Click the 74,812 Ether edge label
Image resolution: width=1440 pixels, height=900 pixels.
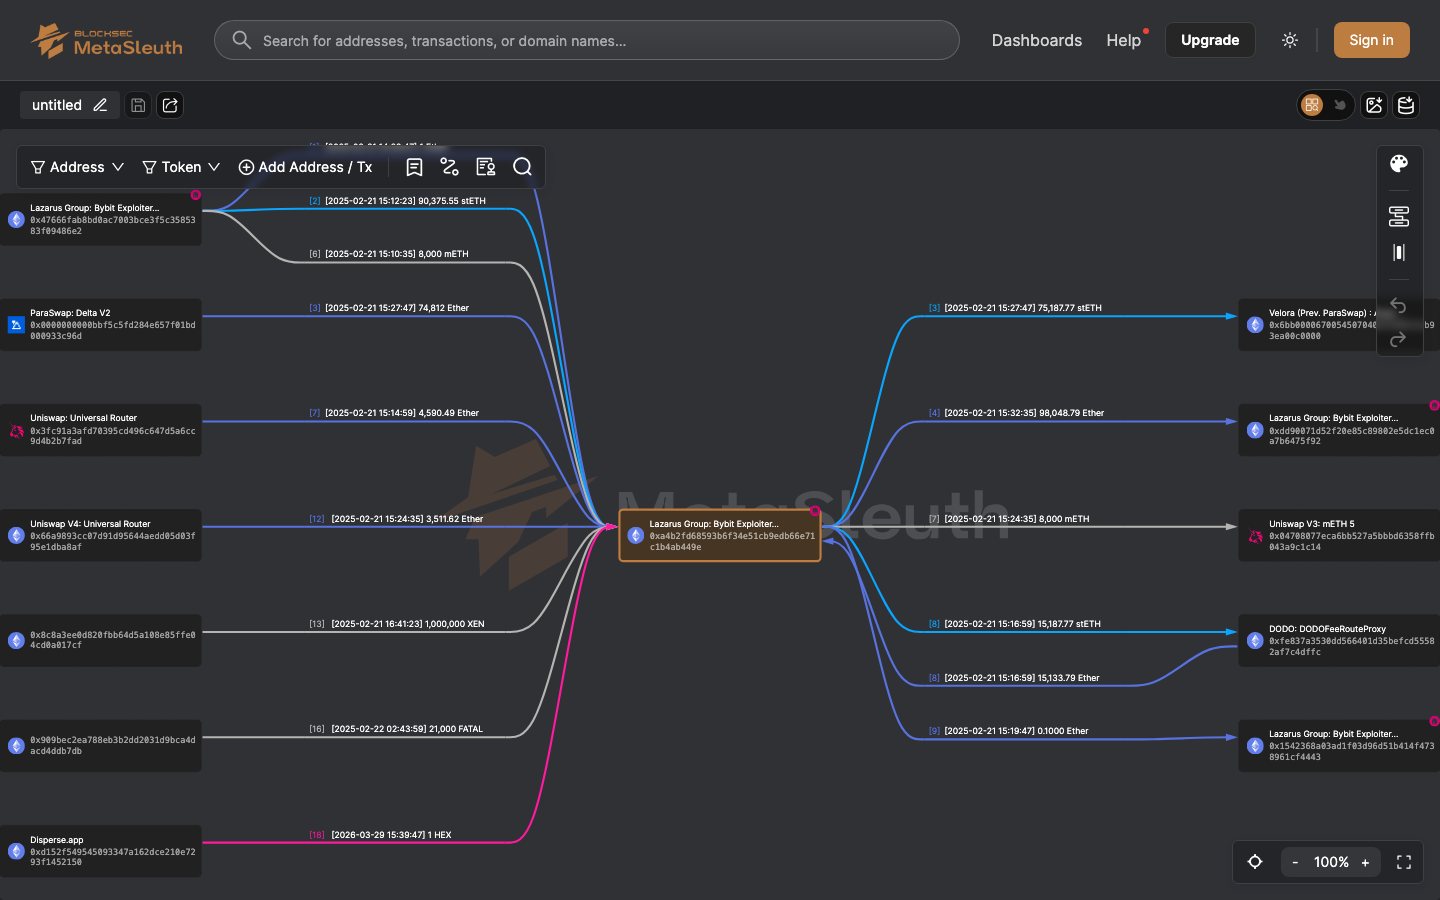(x=388, y=308)
